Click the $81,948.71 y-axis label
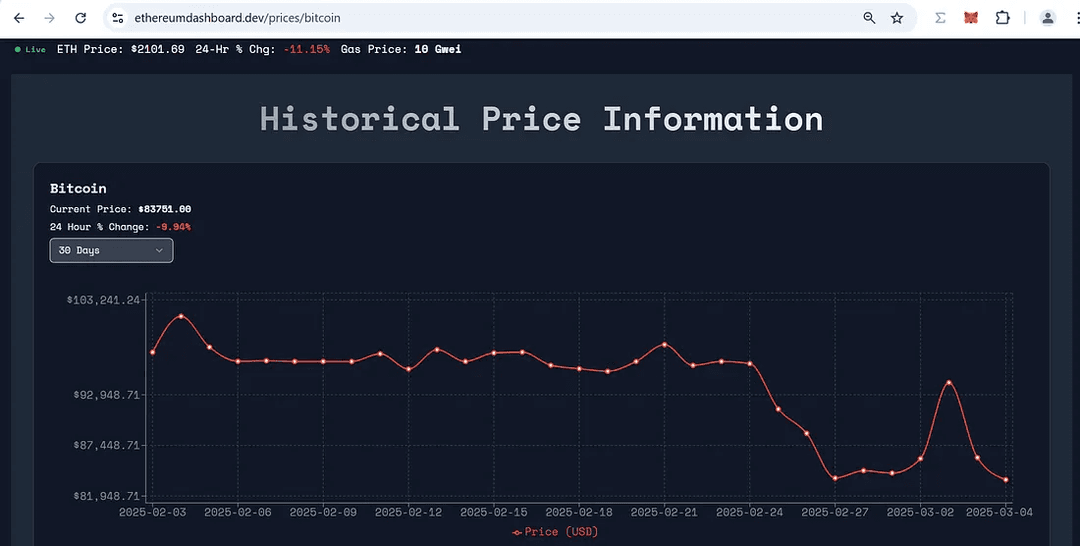Screen dimensions: 1080x546 107,496
